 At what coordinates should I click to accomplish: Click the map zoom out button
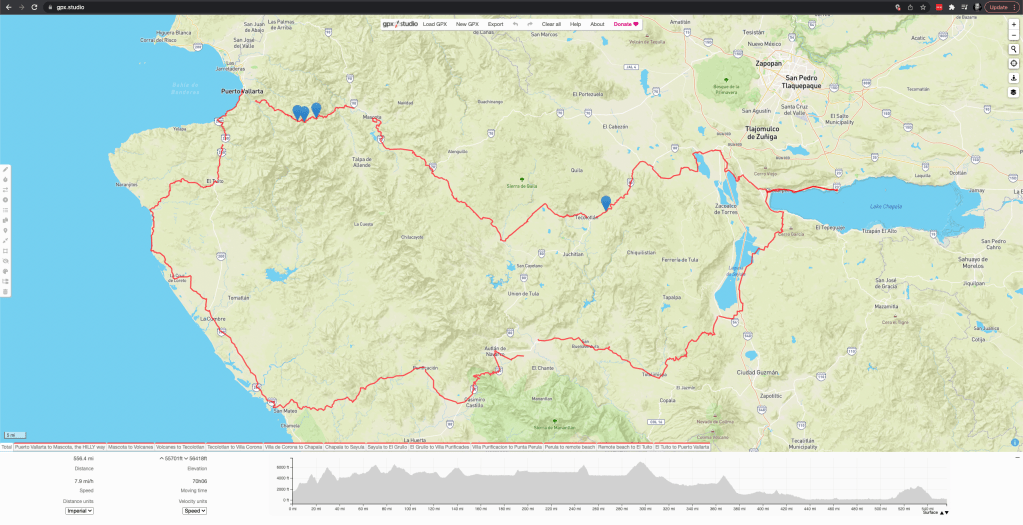1014,35
